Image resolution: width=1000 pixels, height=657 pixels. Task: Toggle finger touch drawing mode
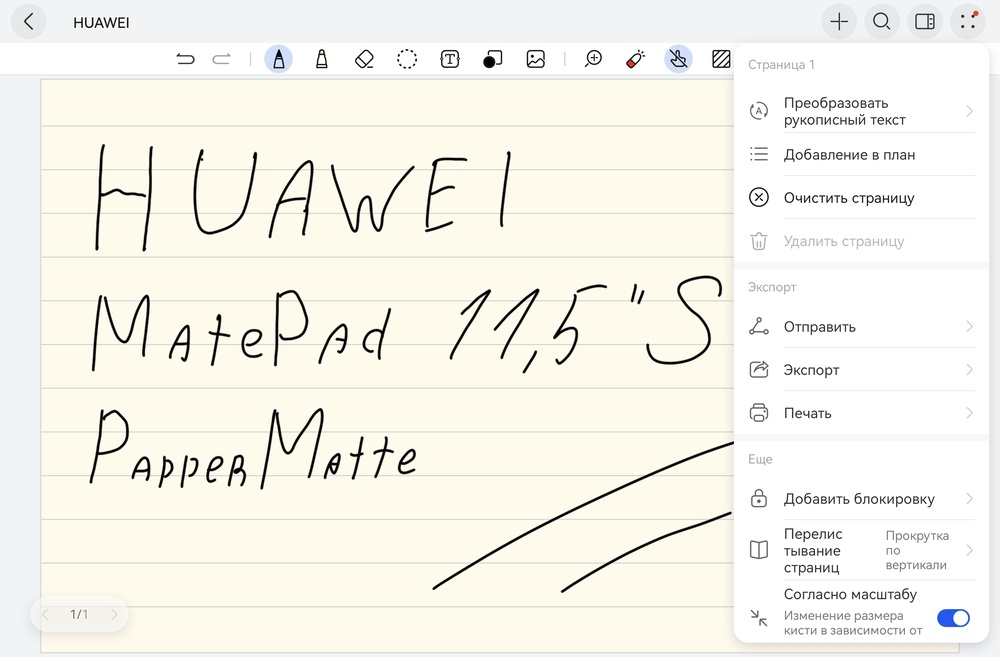678,59
